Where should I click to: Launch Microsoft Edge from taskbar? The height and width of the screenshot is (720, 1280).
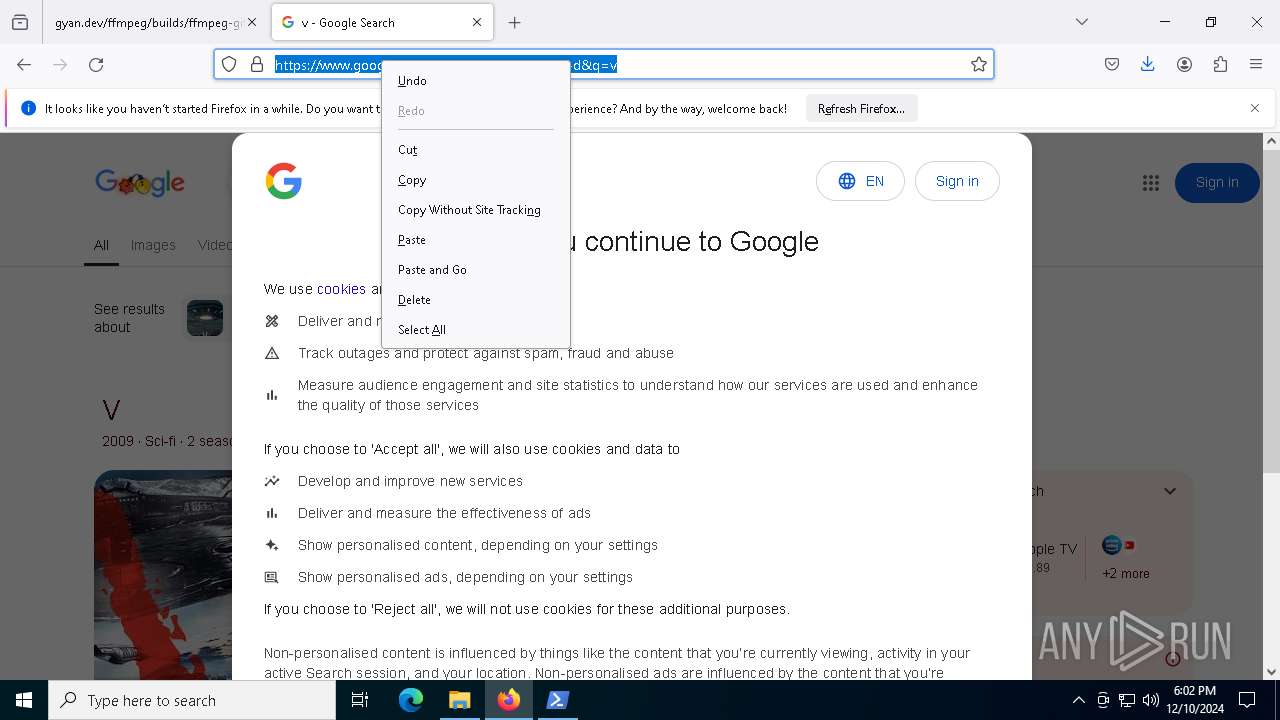tap(411, 701)
